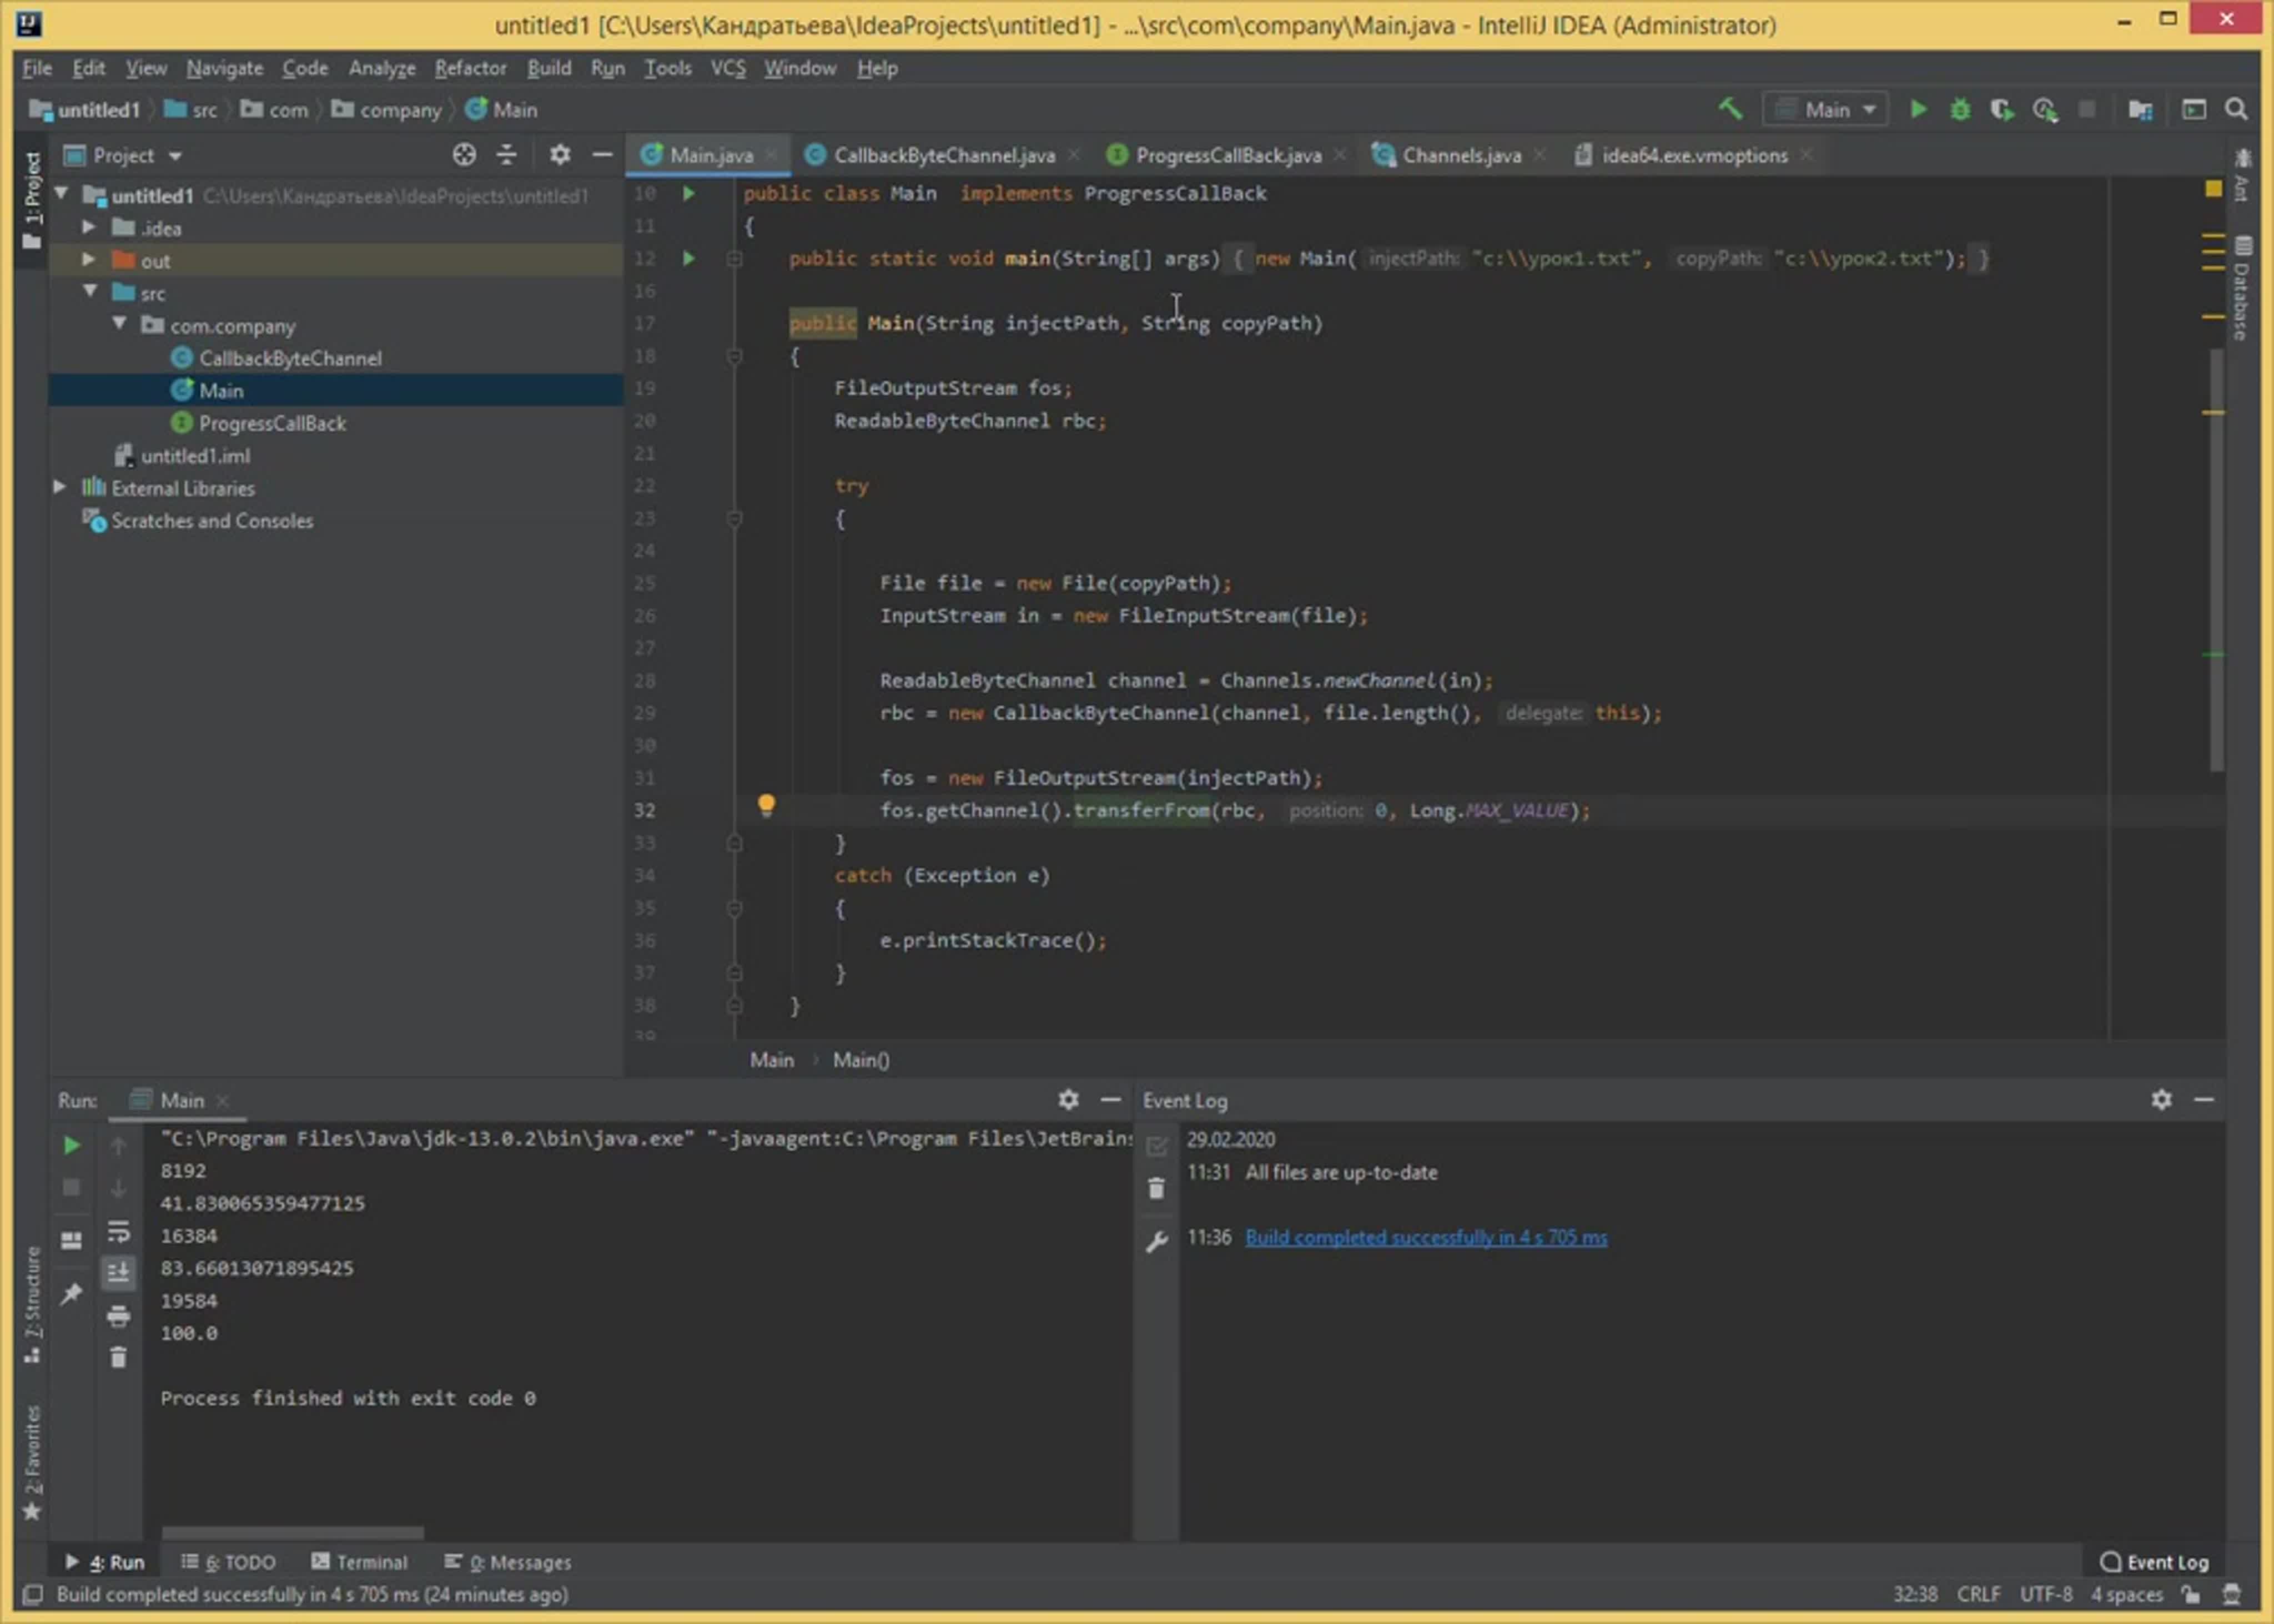
Task: Open Search Everywhere magnifier icon
Action: pyautogui.click(x=2237, y=109)
